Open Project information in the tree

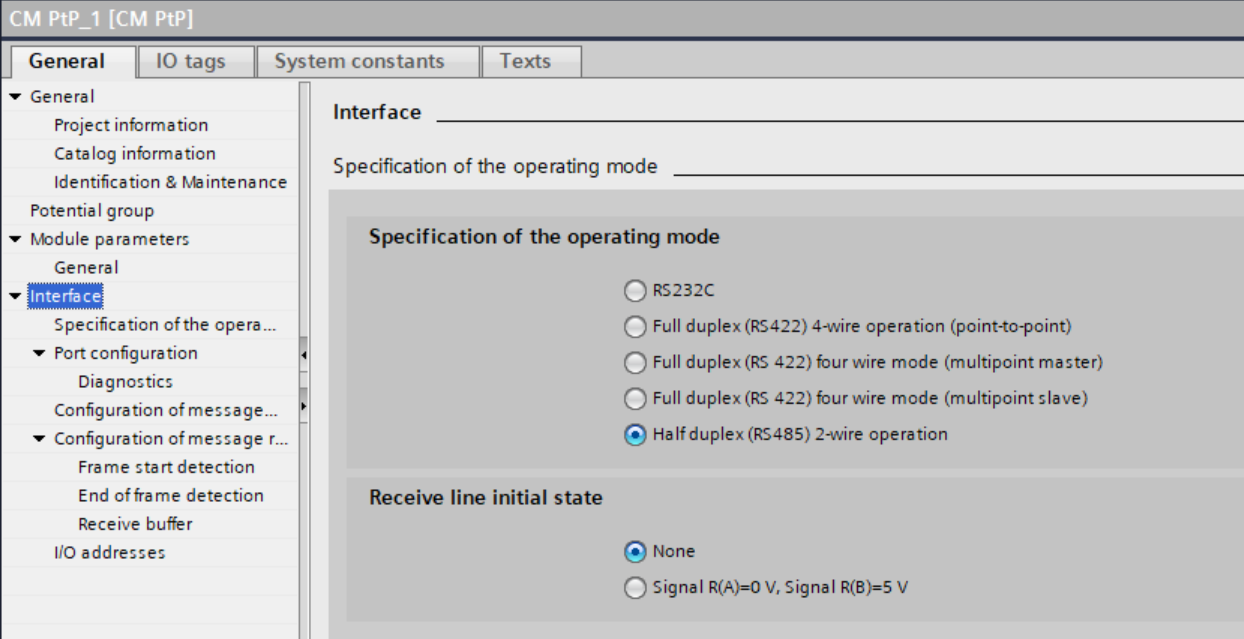(131, 125)
